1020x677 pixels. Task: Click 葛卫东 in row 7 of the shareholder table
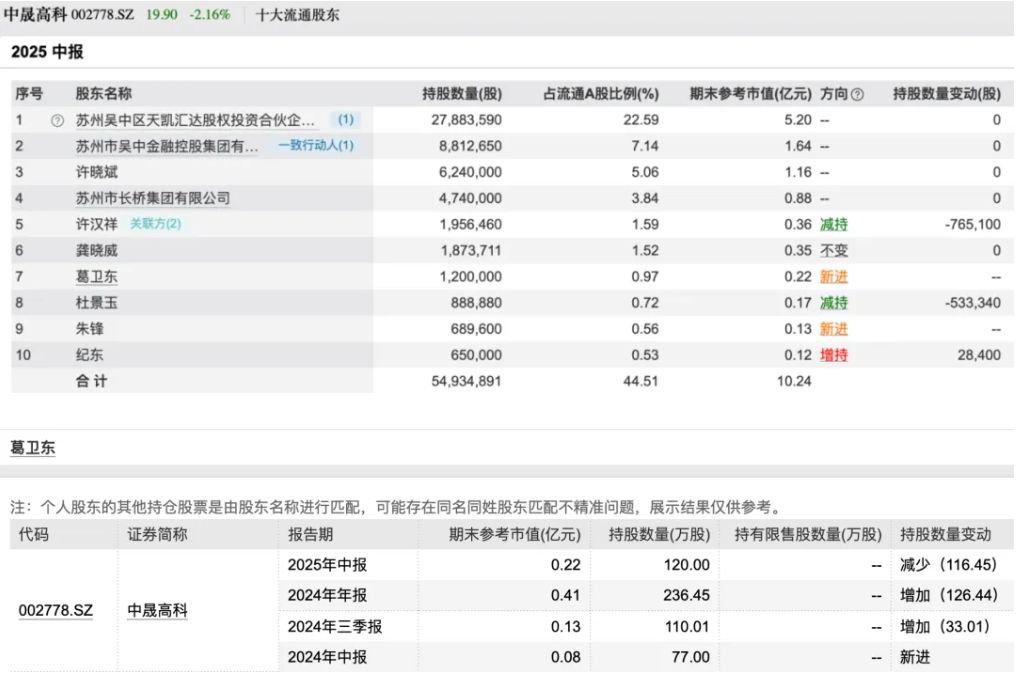coord(97,277)
